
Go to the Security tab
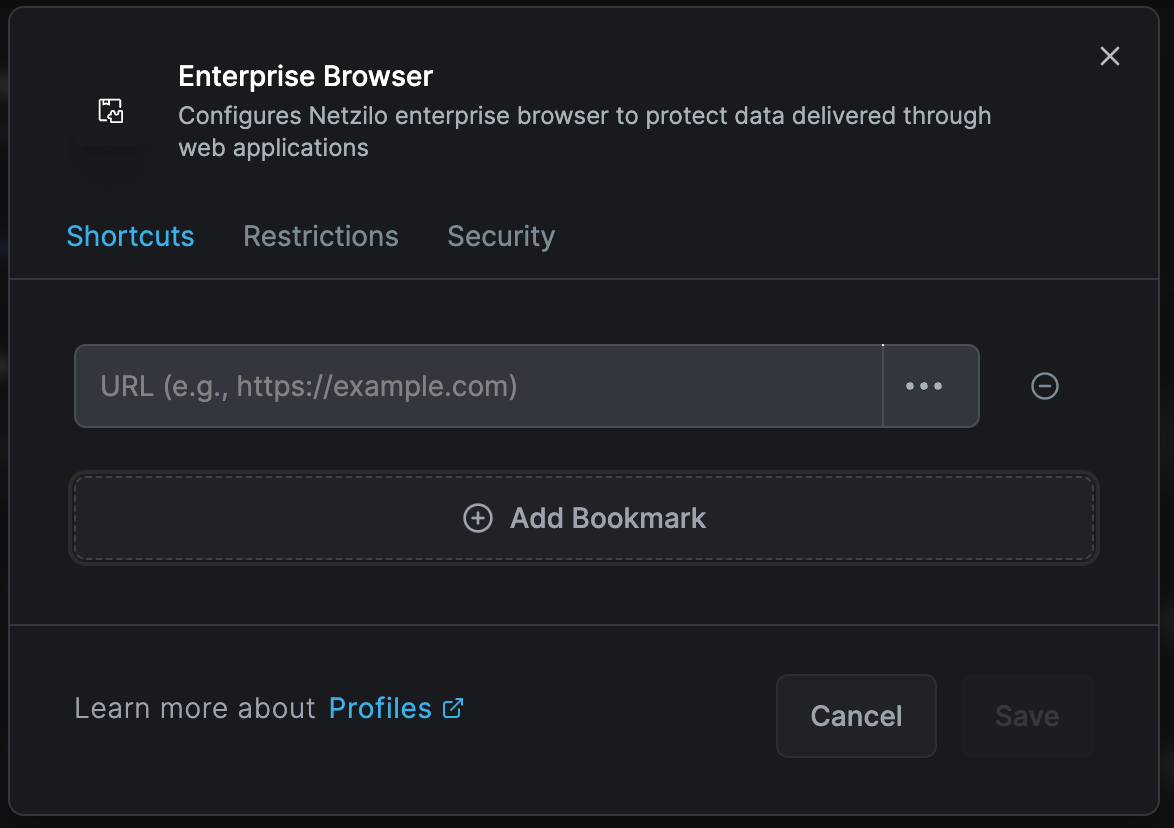click(x=501, y=236)
